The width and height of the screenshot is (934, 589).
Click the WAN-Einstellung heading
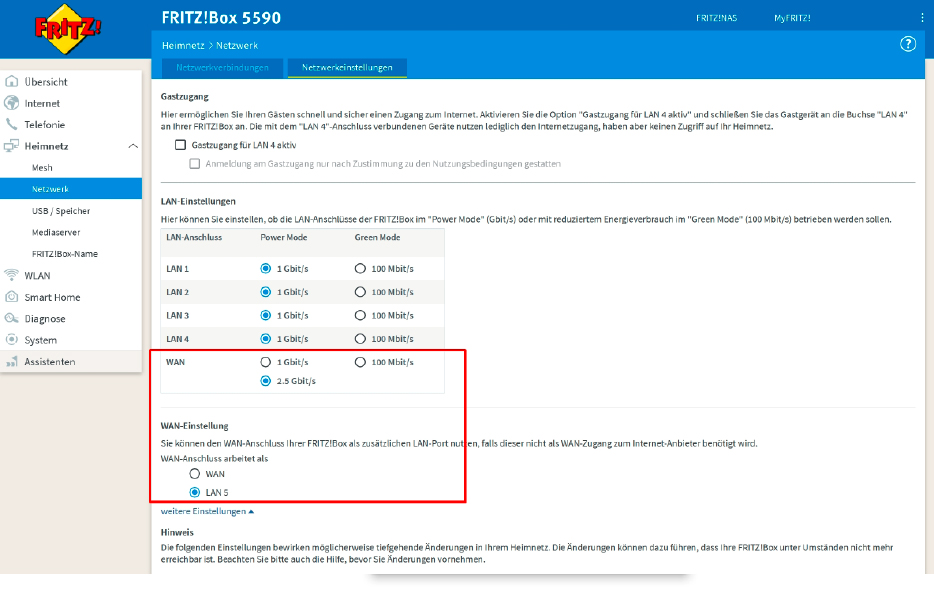(194, 426)
